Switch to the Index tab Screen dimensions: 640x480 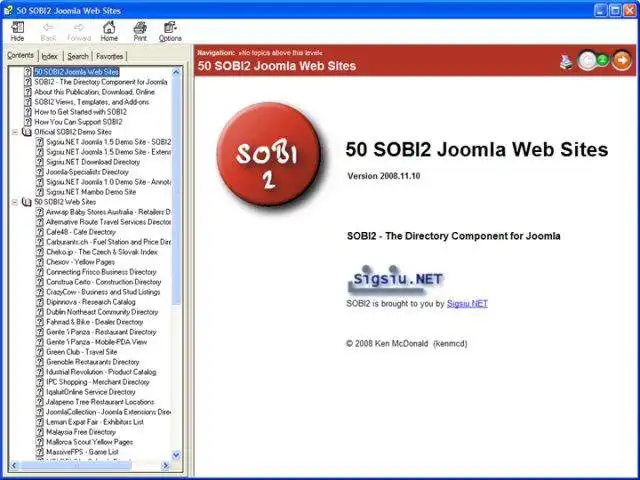click(50, 56)
